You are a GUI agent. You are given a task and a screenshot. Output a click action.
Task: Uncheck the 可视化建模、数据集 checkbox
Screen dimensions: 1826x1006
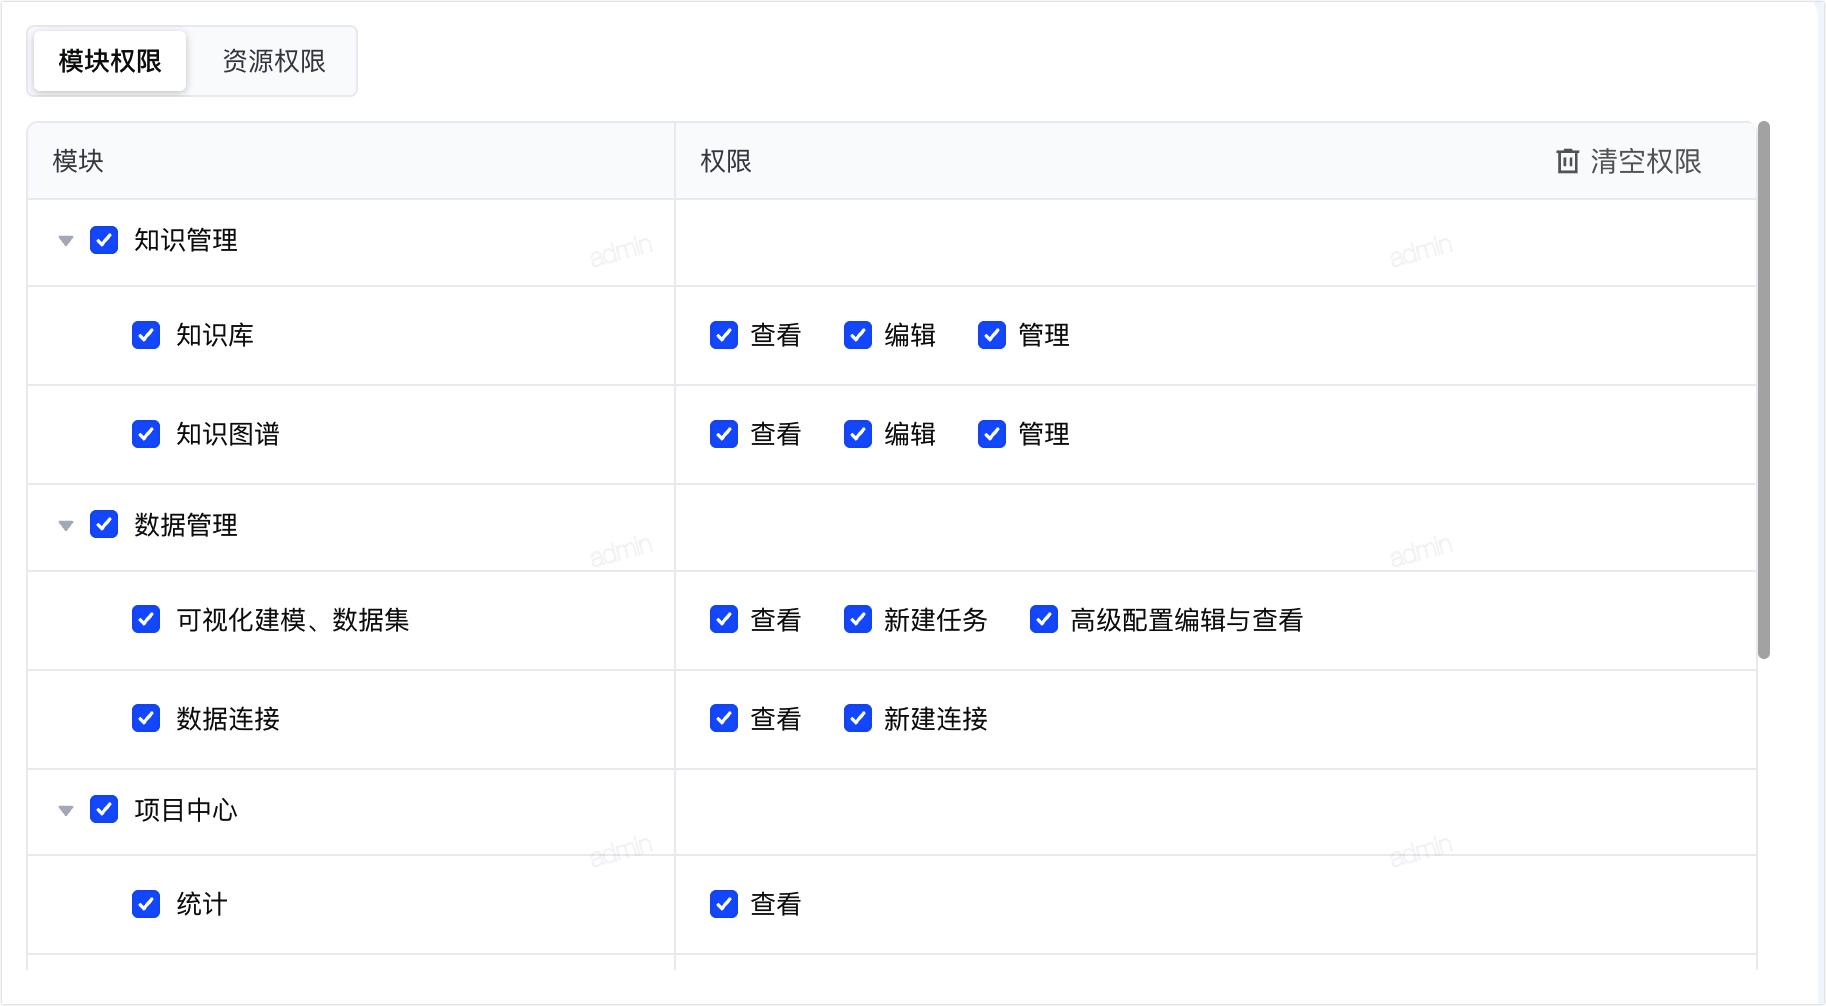(x=146, y=619)
